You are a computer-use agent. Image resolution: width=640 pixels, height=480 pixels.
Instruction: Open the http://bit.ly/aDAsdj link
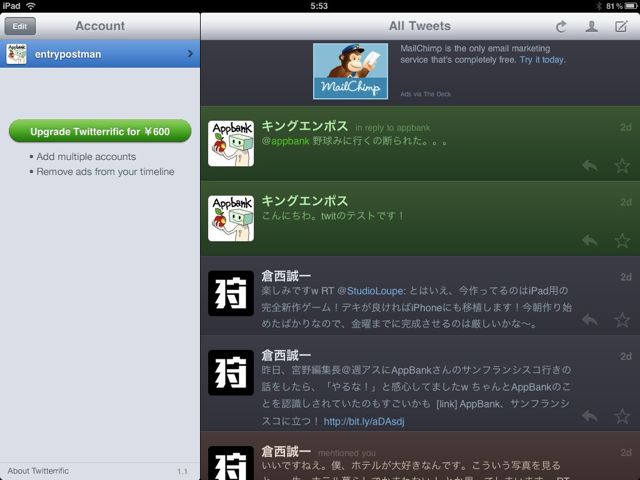point(364,421)
